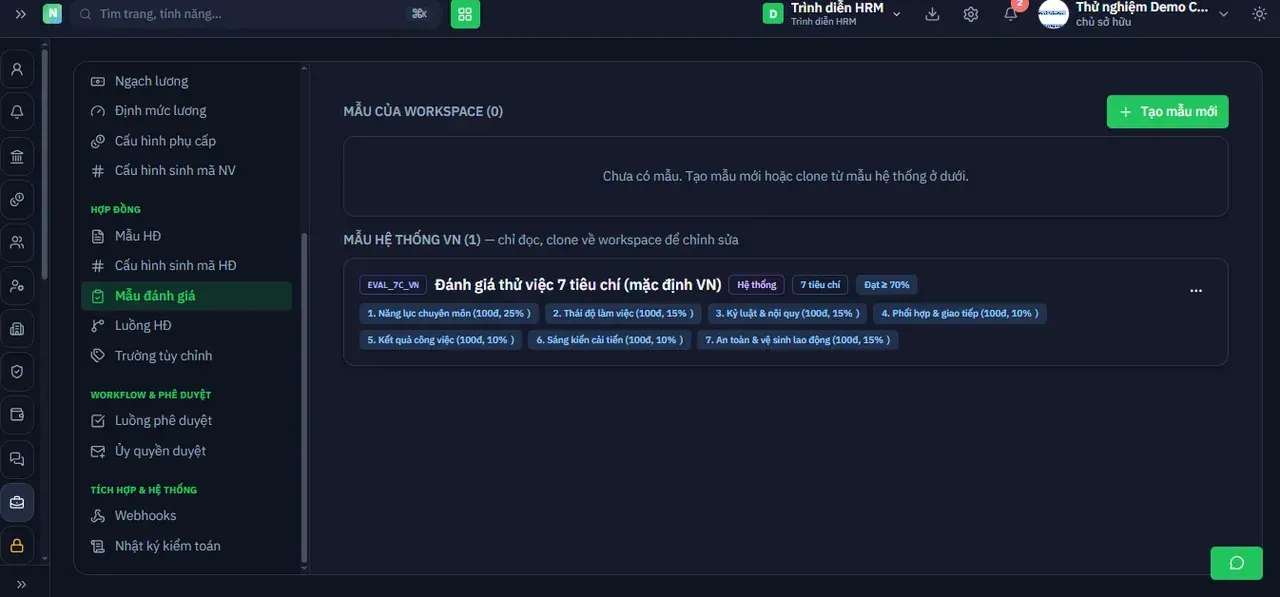Click the title Đánh giá thử việc 7 tiêu chí
The image size is (1280, 597).
(578, 285)
